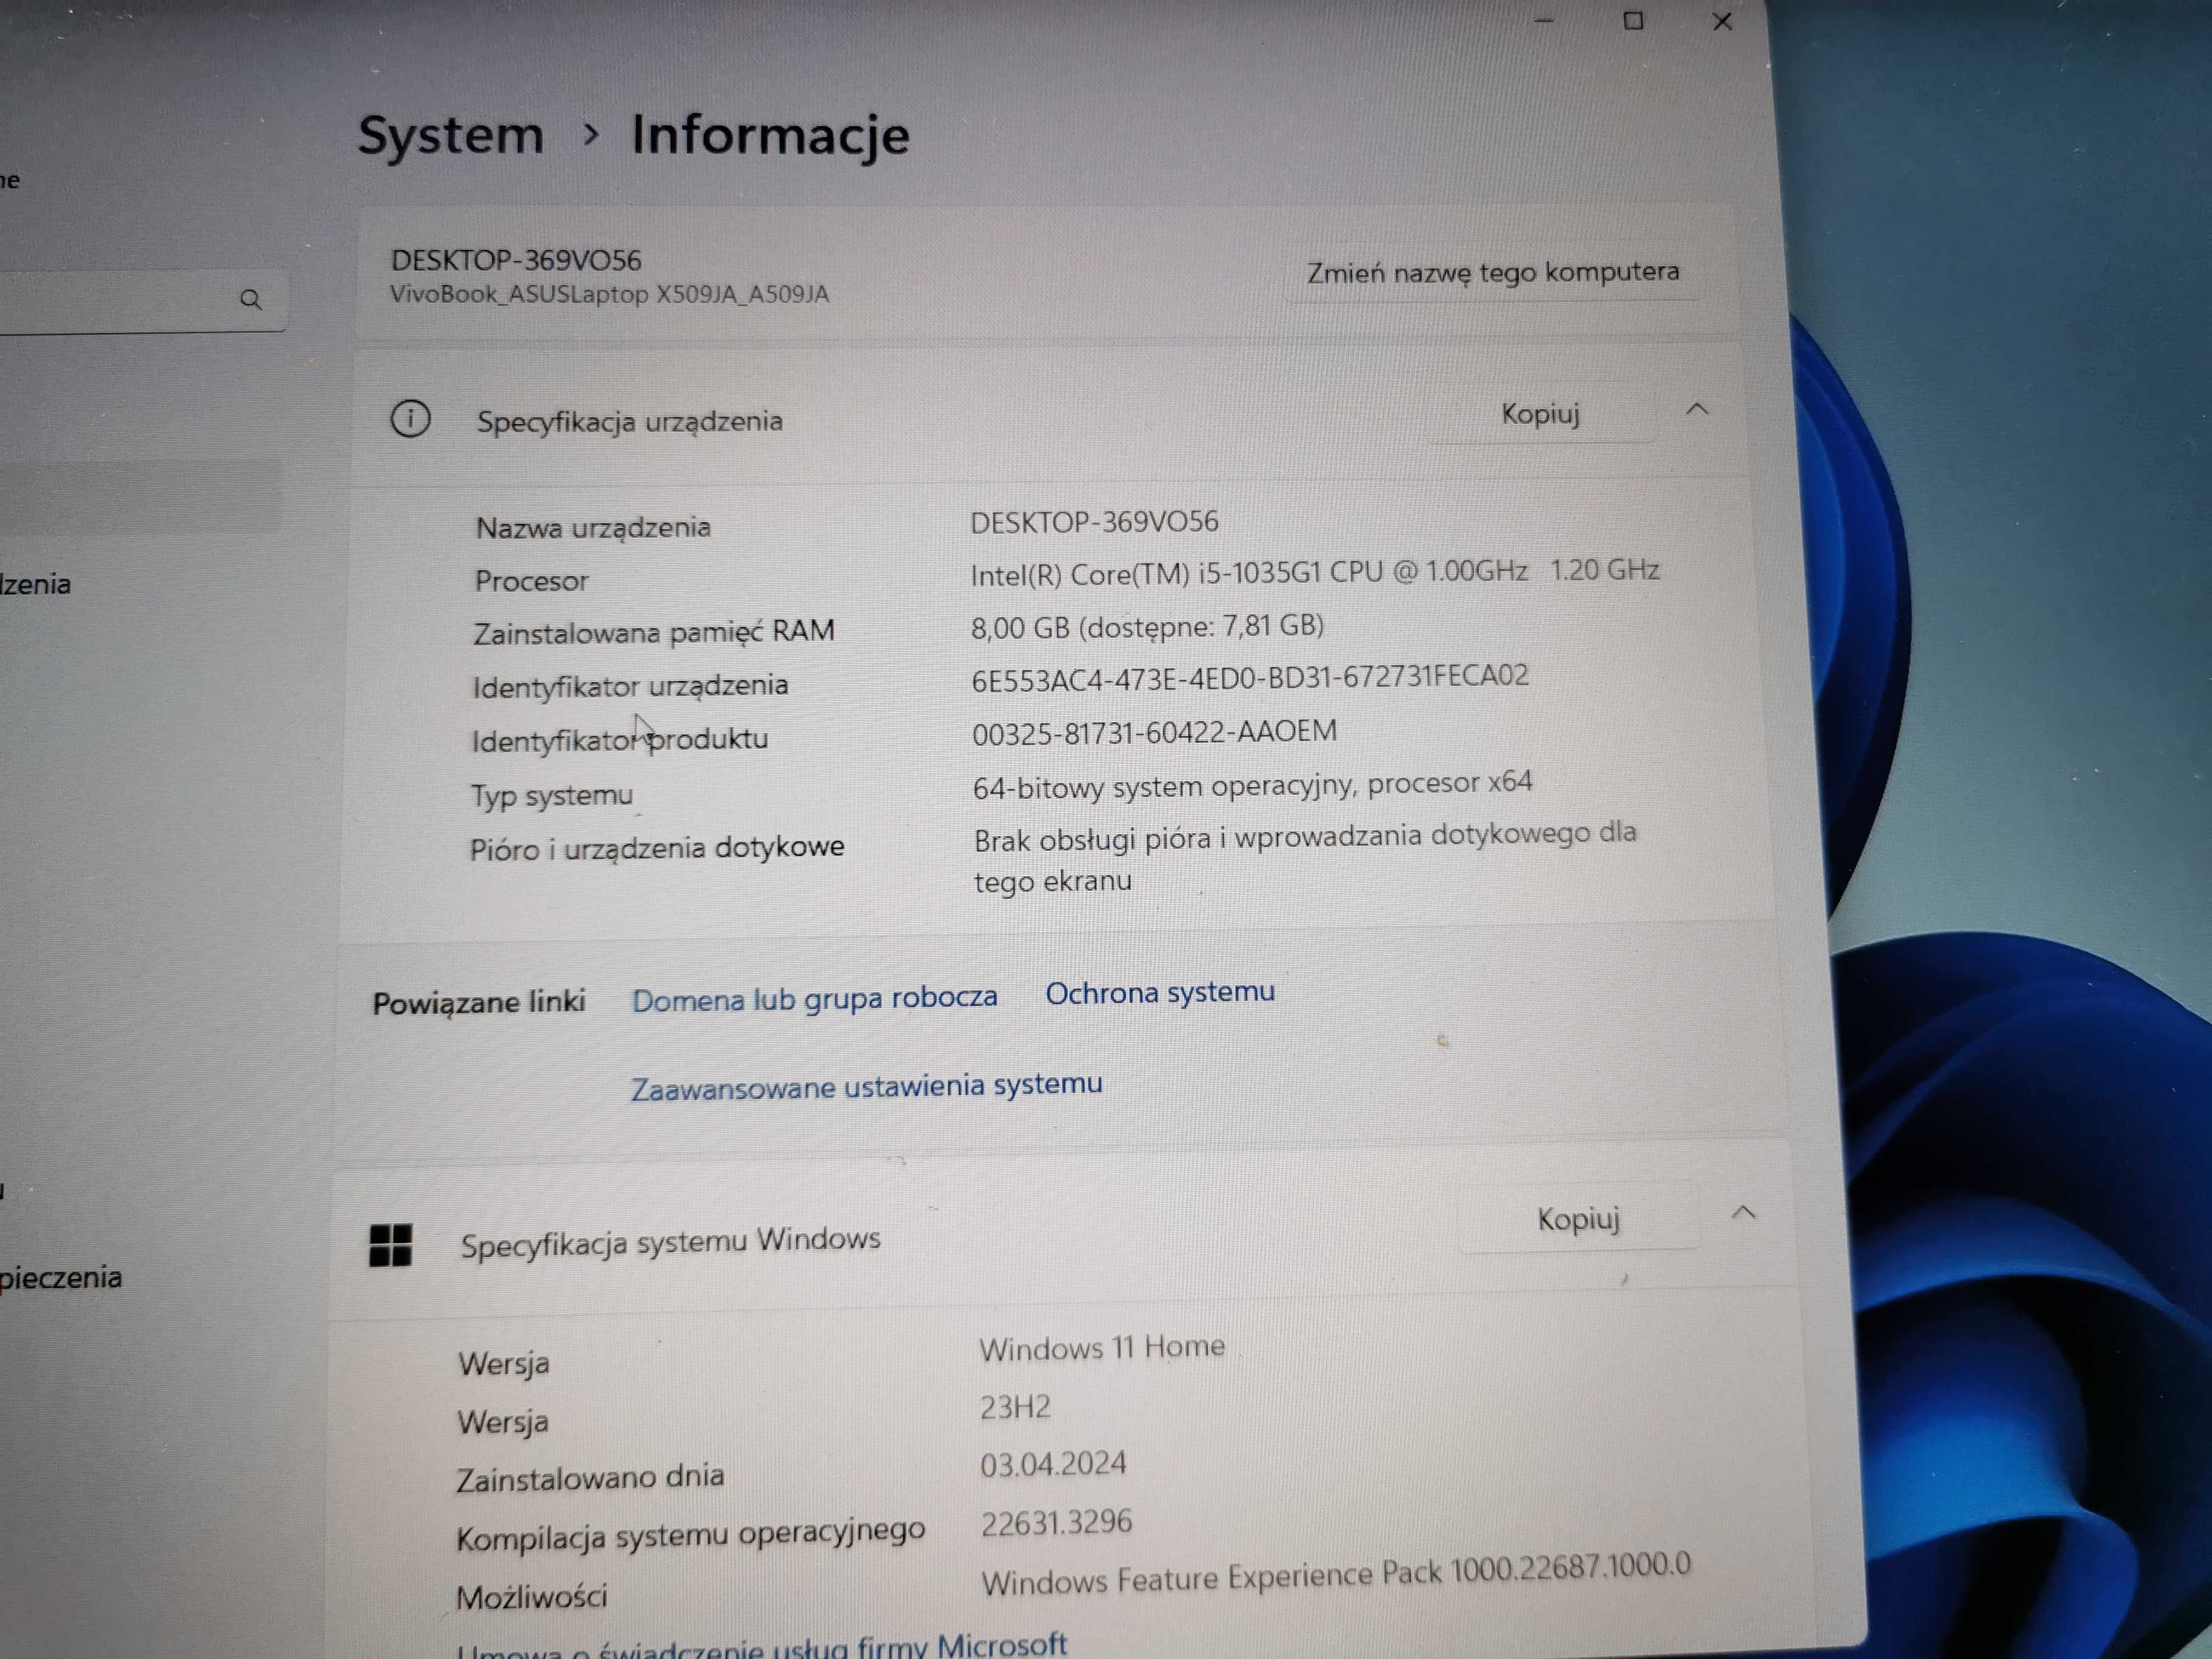Click Powiązane linki label
This screenshot has height=1659, width=2212.
(x=479, y=1002)
